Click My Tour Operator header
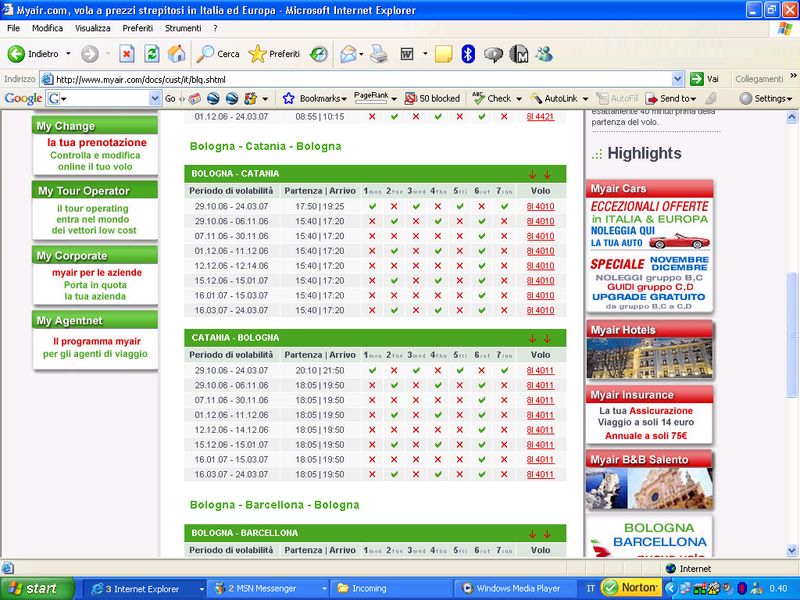The height and width of the screenshot is (600, 800). coord(94,190)
